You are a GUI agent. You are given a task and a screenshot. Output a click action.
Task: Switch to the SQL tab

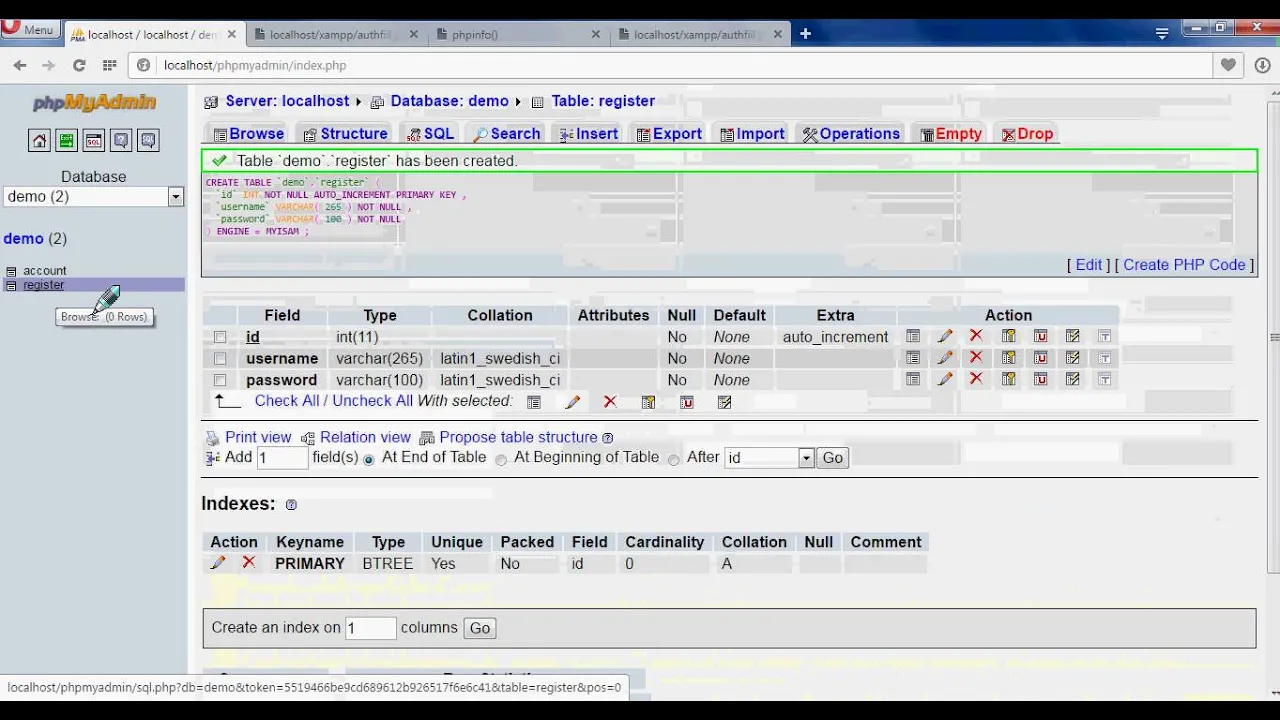(x=430, y=134)
